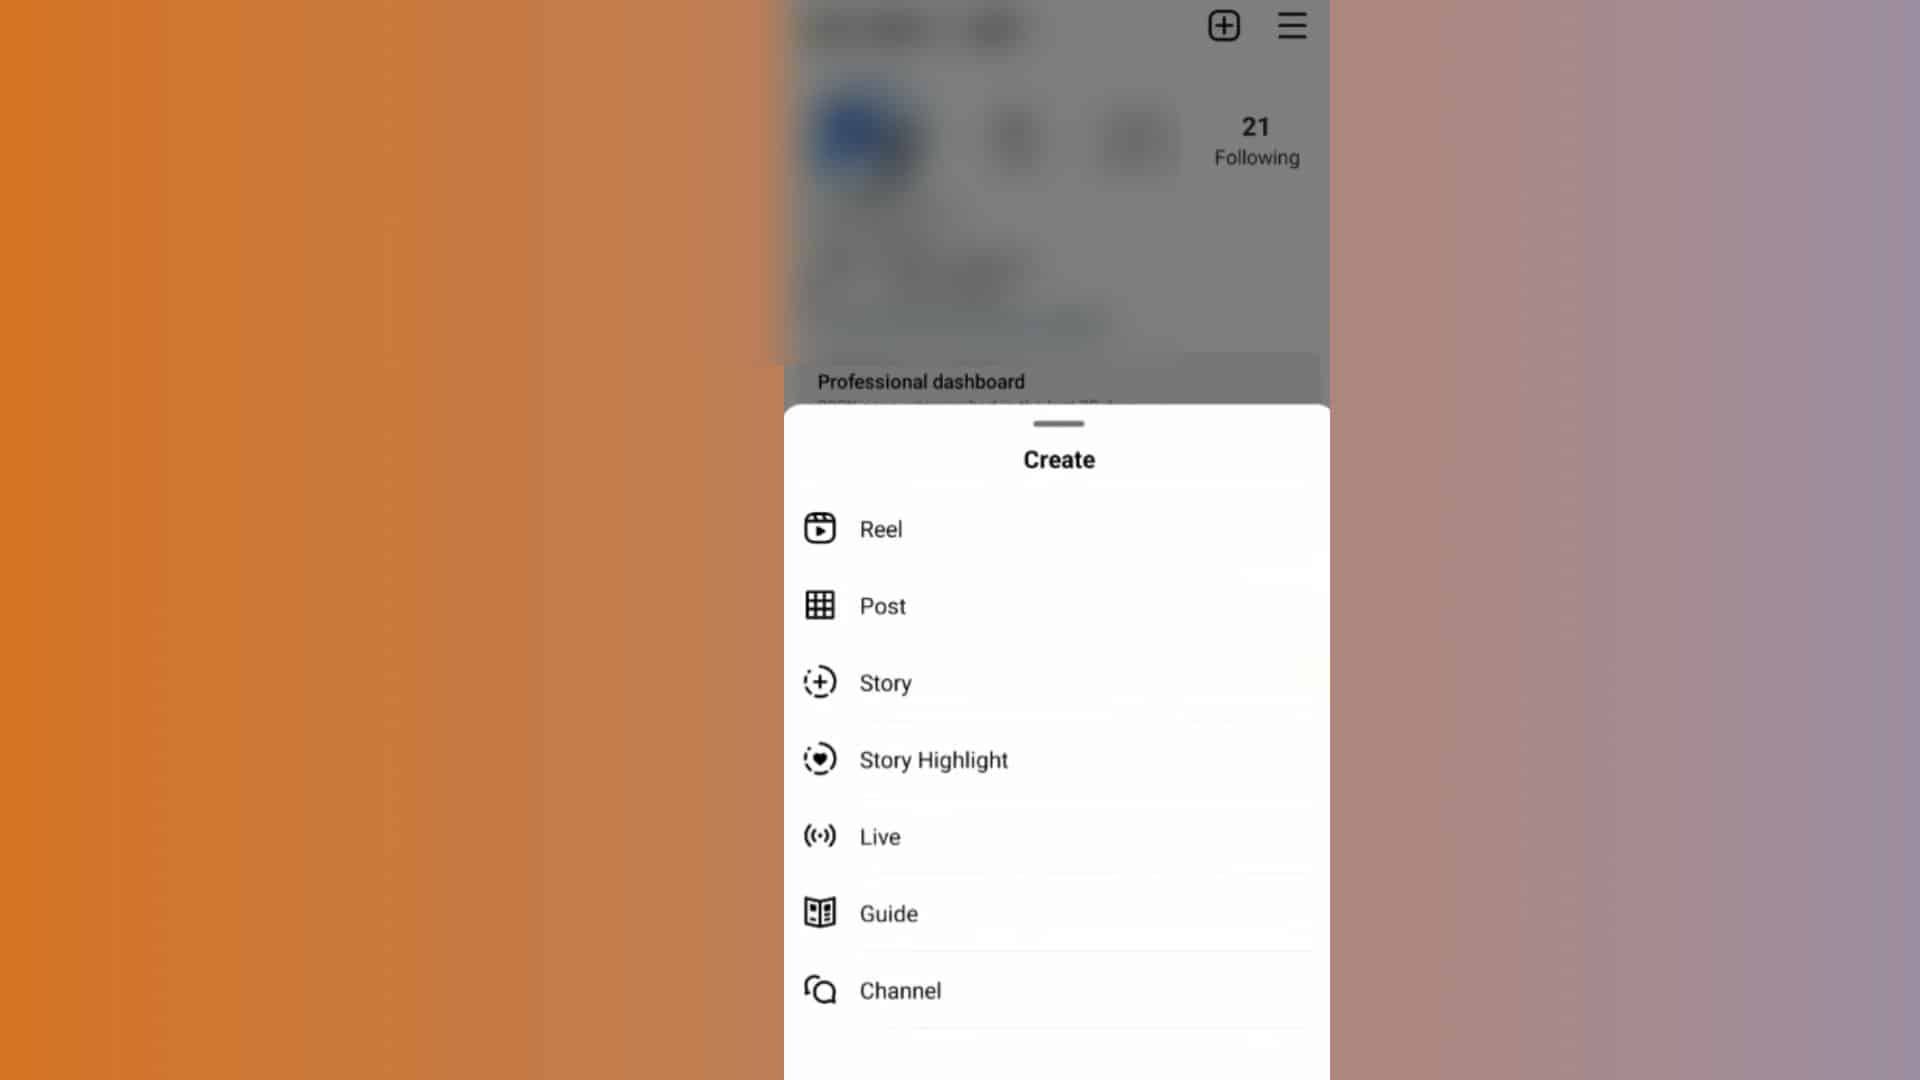Tap the Live broadcast icon
This screenshot has height=1080, width=1920.
pos(818,835)
